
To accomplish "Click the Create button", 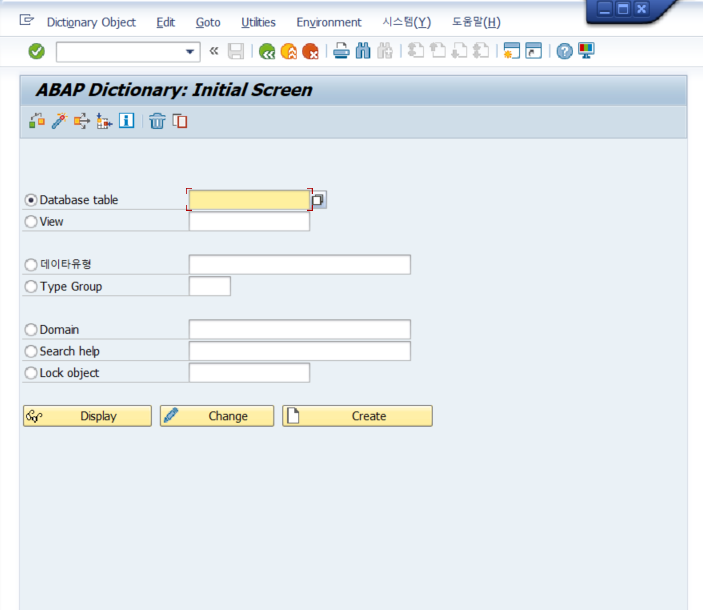I will pyautogui.click(x=357, y=416).
